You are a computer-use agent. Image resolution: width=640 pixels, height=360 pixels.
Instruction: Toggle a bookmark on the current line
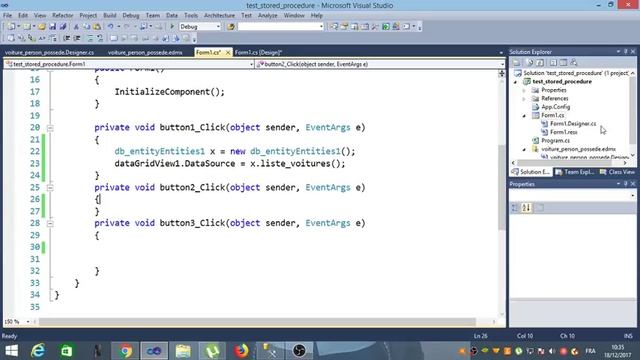tap(113, 38)
